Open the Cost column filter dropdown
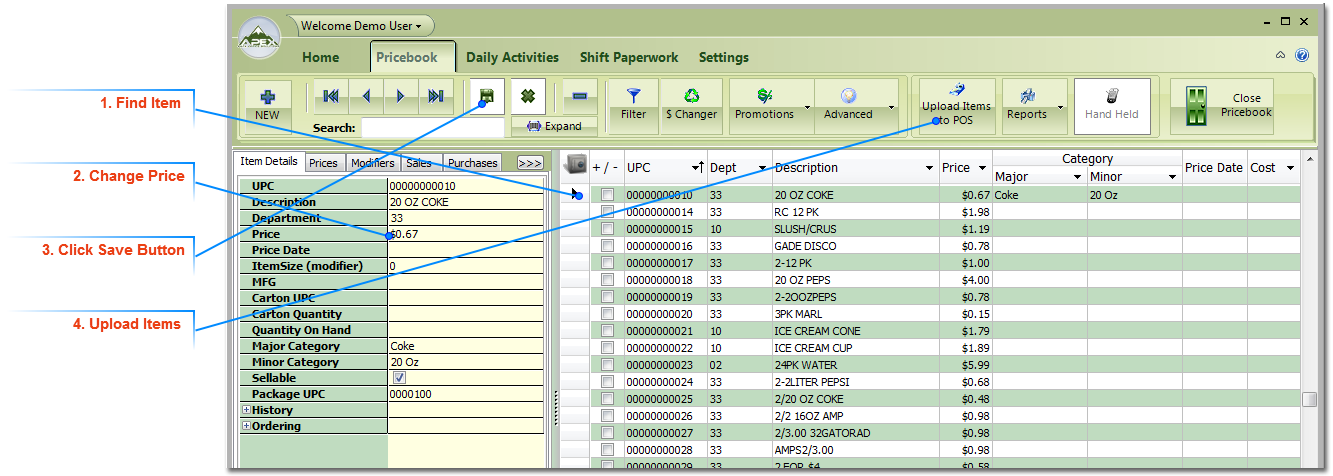The width and height of the screenshot is (1333, 476). [x=1290, y=168]
